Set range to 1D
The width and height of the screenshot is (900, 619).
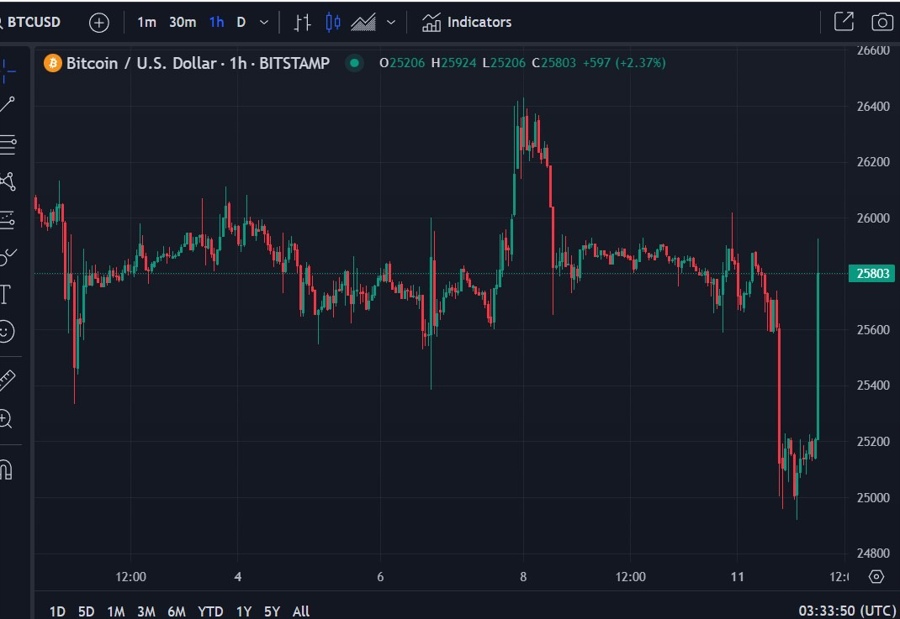click(x=57, y=611)
